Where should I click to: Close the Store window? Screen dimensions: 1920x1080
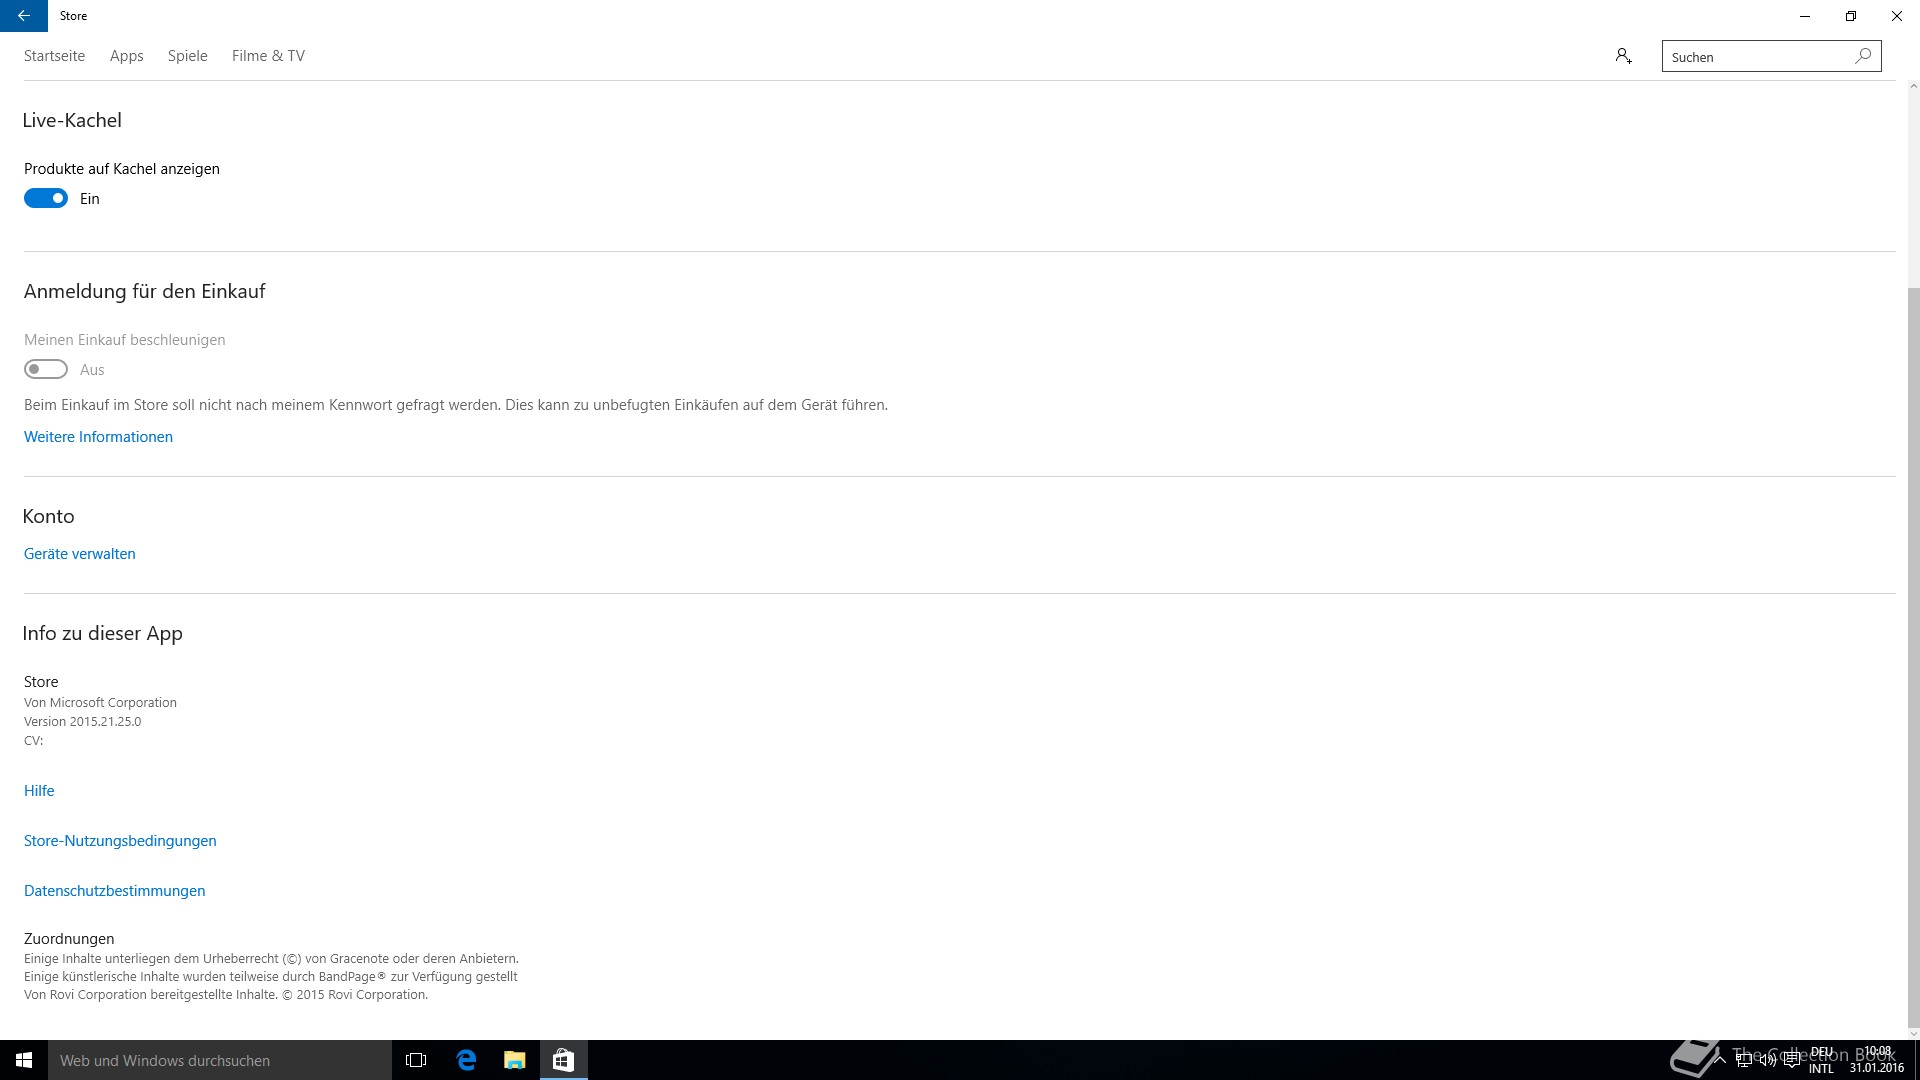[x=1897, y=16]
